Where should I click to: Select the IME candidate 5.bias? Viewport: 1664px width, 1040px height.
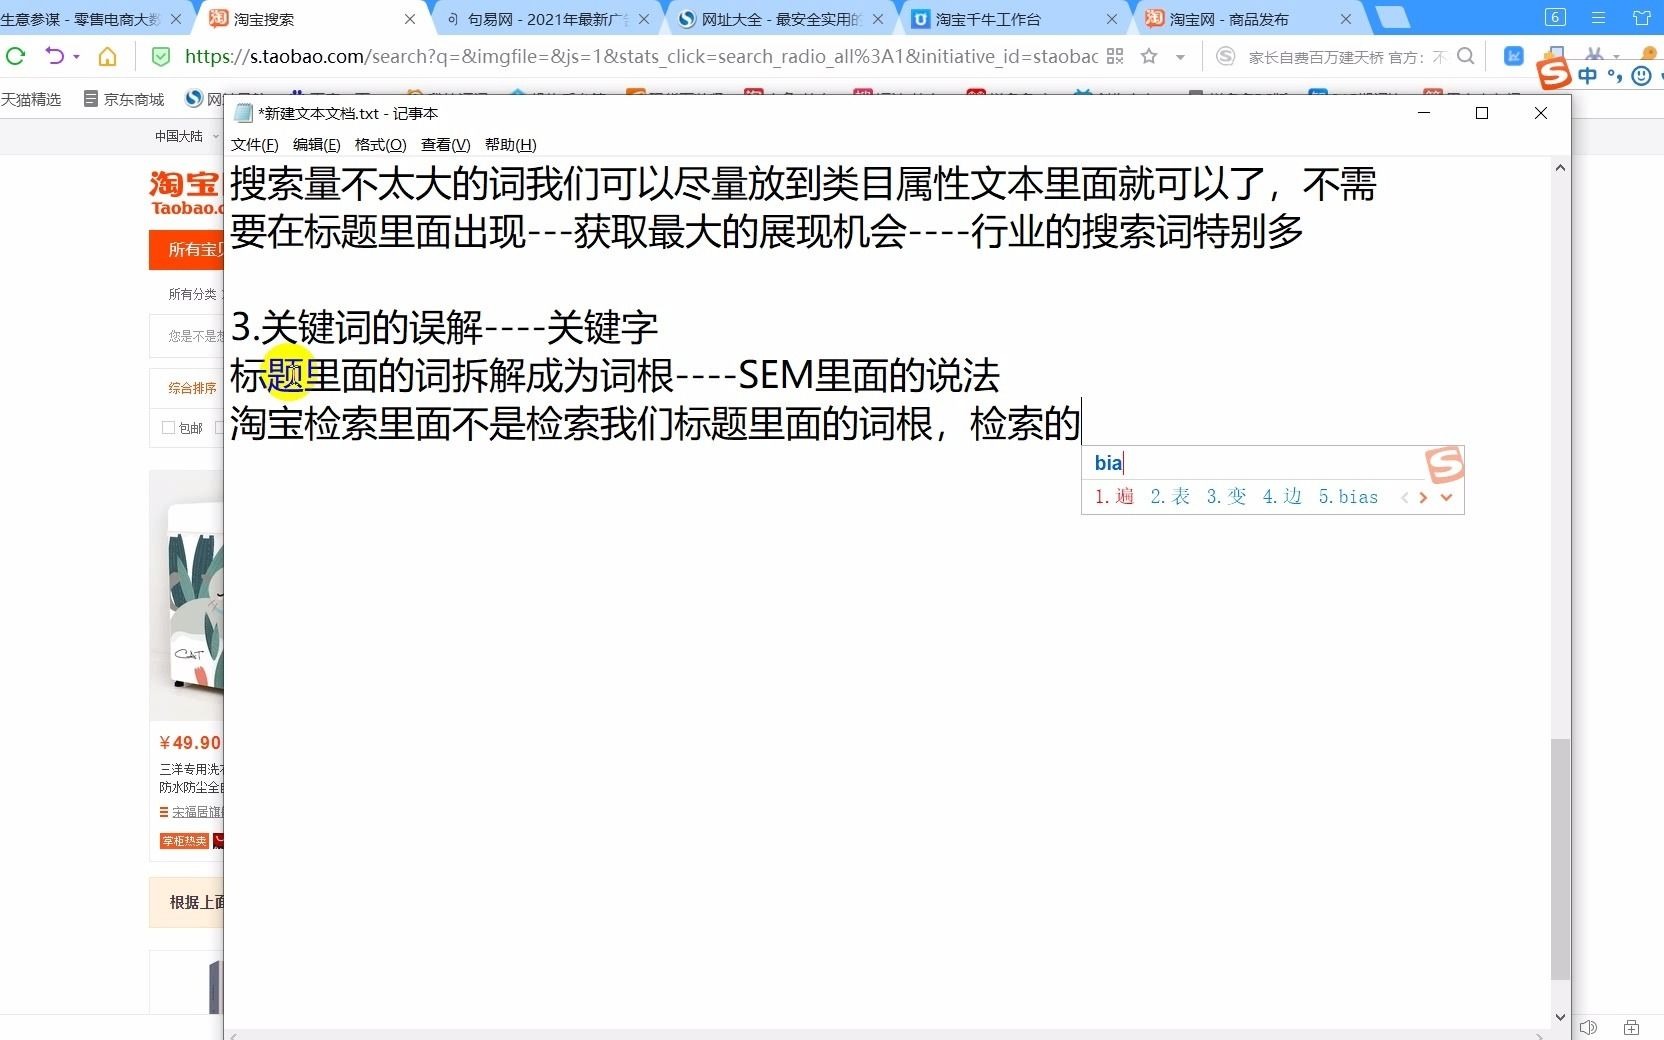(1348, 497)
